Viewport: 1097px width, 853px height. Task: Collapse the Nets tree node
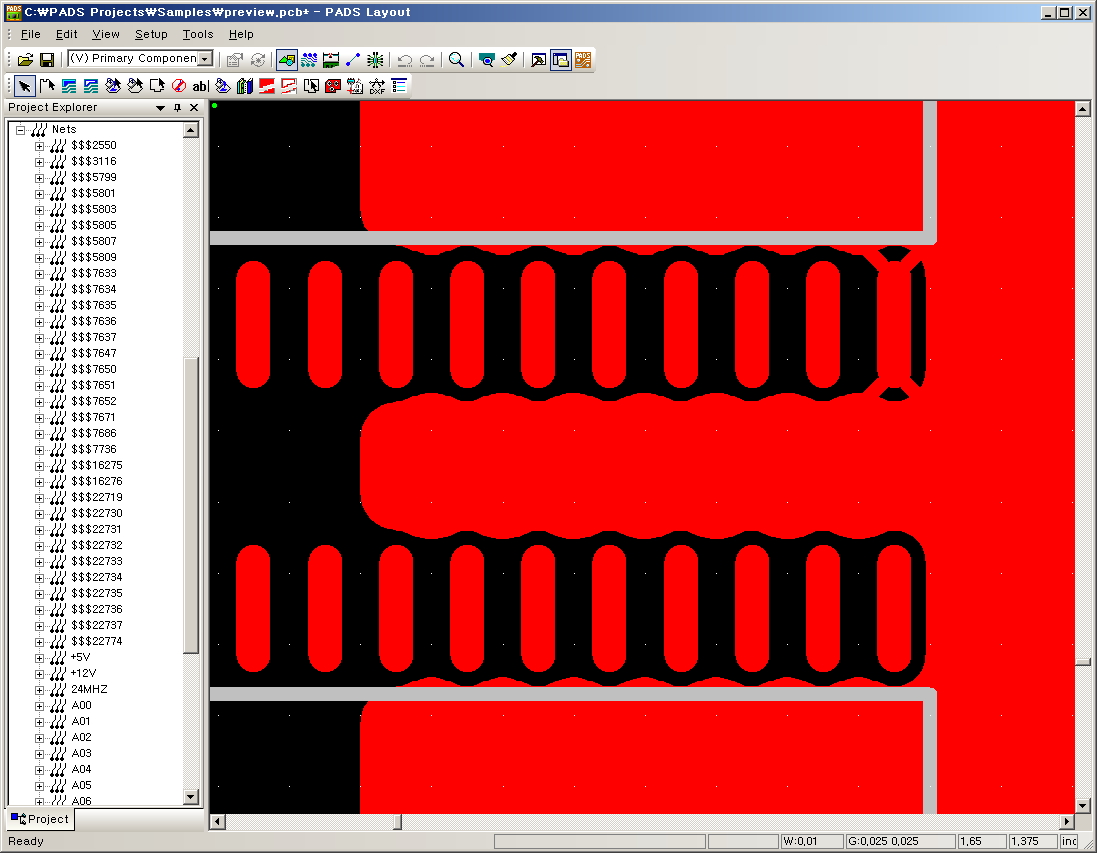coord(21,129)
